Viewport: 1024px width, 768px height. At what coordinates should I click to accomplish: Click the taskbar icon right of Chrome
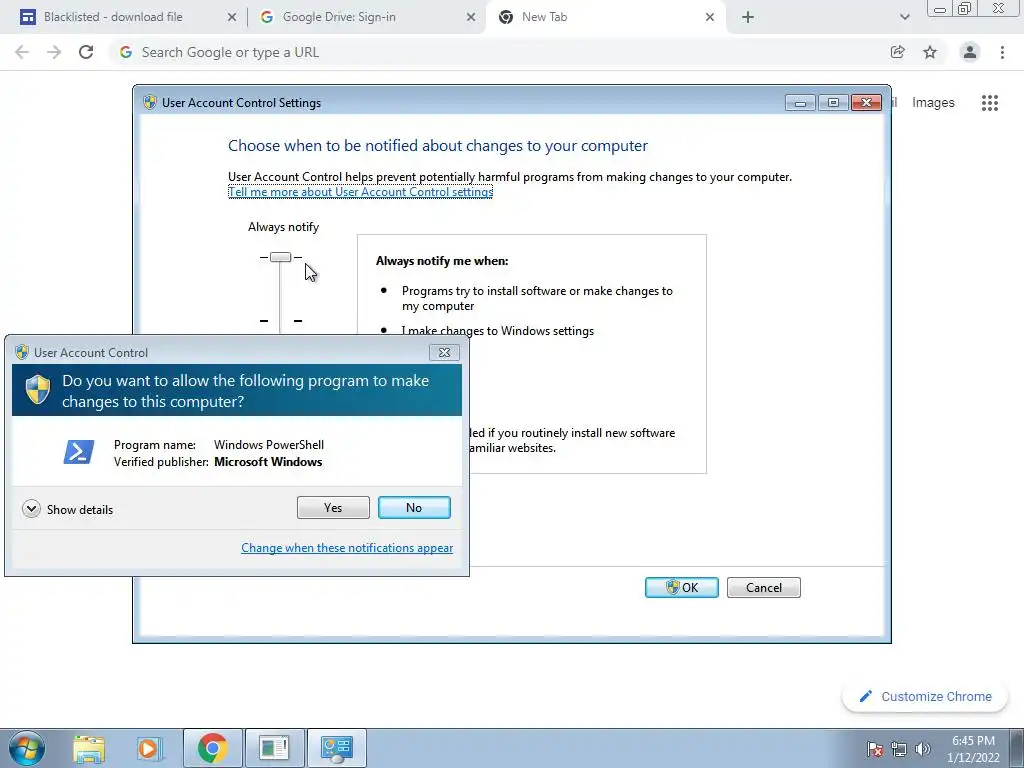(x=274, y=748)
